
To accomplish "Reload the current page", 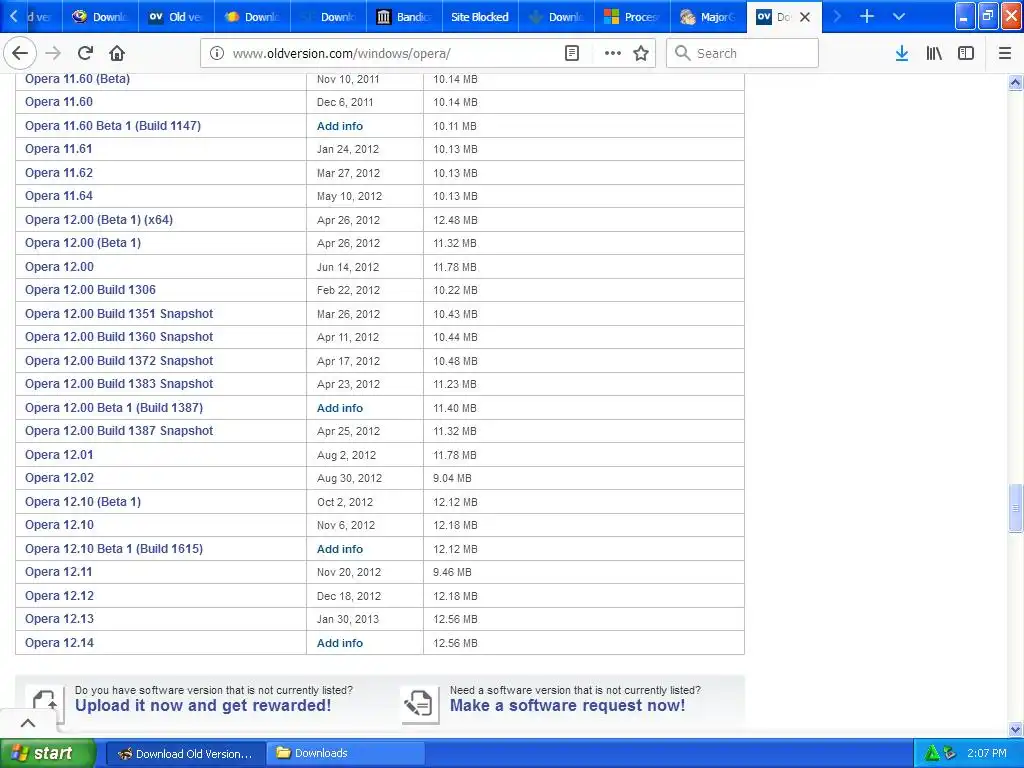I will pos(85,54).
